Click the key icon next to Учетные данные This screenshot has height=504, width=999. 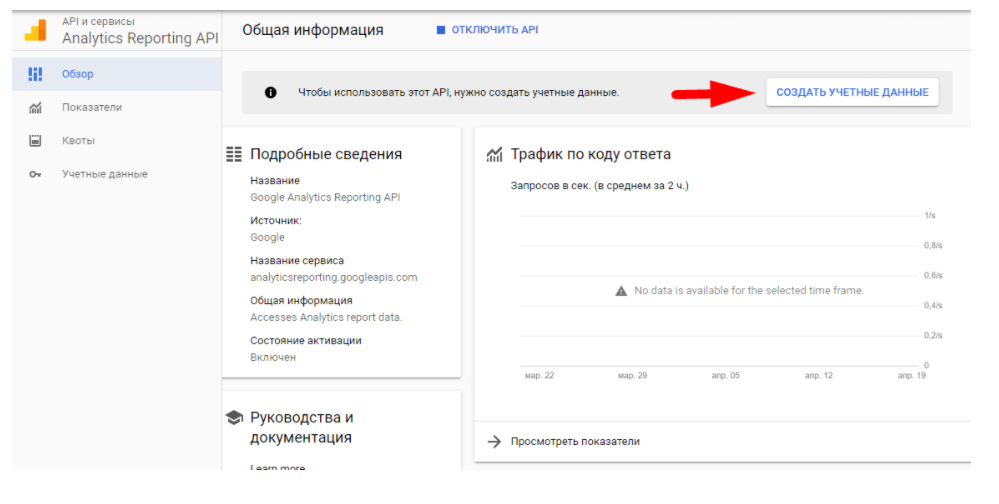(35, 174)
